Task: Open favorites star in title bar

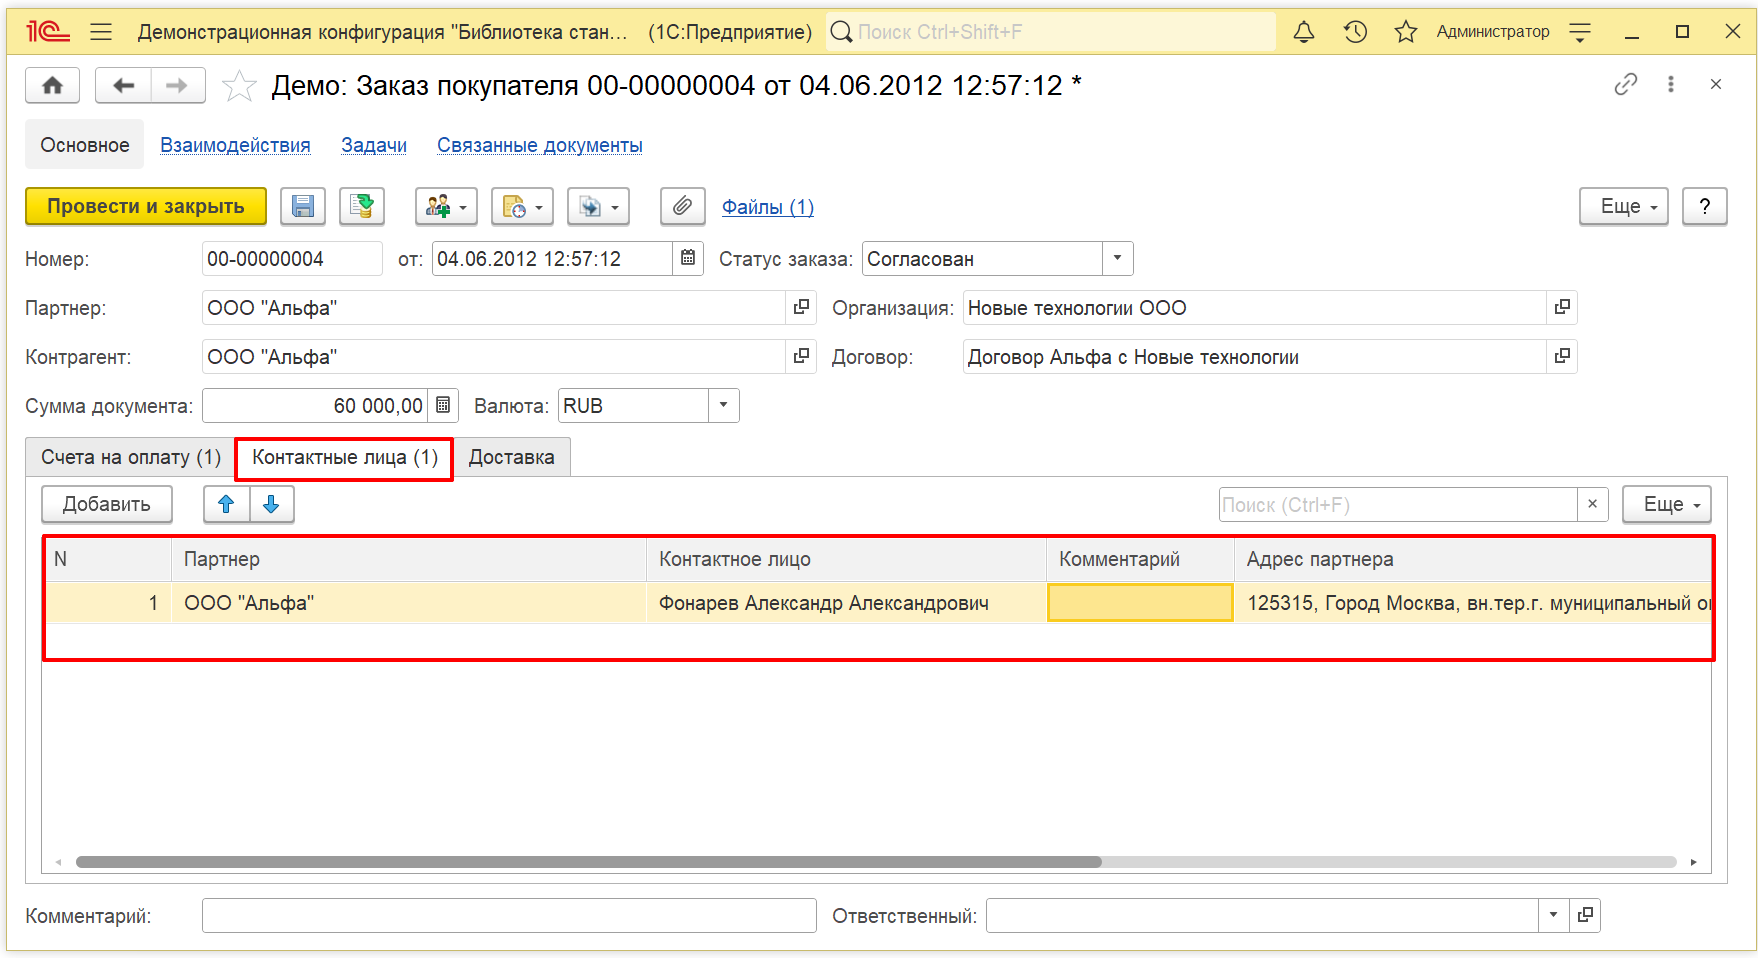Action: (1406, 32)
